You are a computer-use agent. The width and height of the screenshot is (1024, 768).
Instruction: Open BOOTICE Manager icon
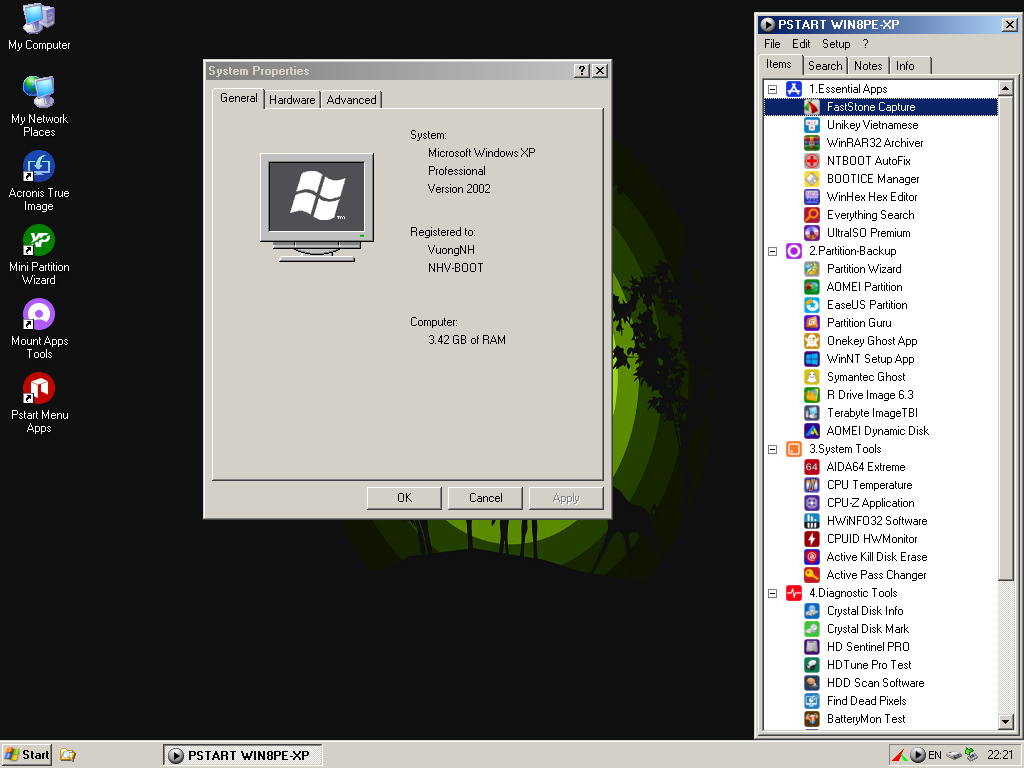pyautogui.click(x=811, y=179)
